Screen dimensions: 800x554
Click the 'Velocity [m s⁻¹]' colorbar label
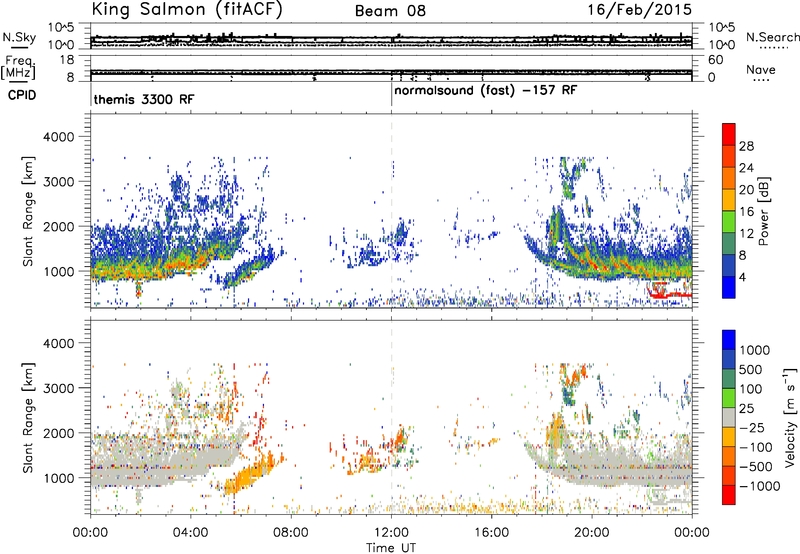click(x=790, y=416)
